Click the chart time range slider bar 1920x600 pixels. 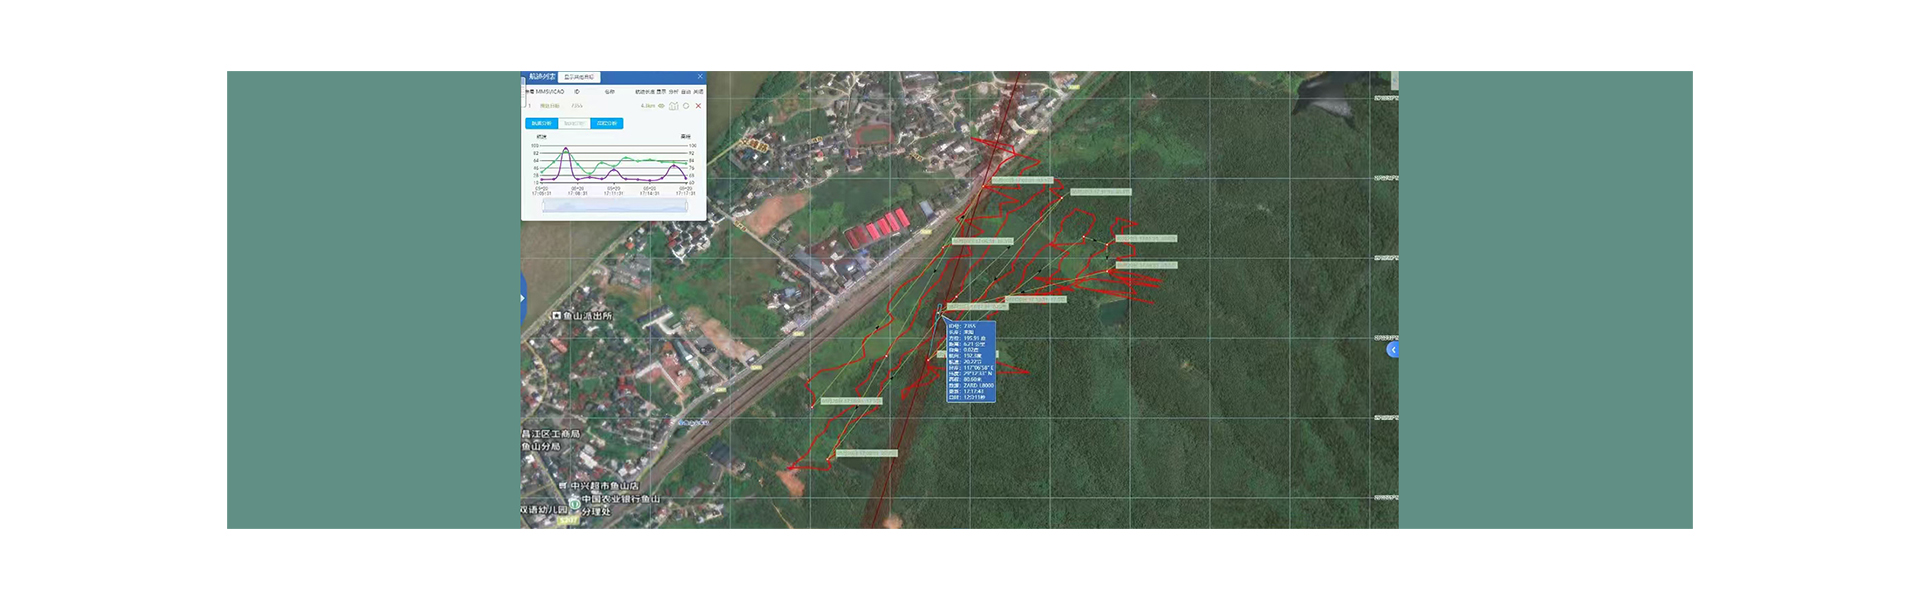click(x=615, y=206)
